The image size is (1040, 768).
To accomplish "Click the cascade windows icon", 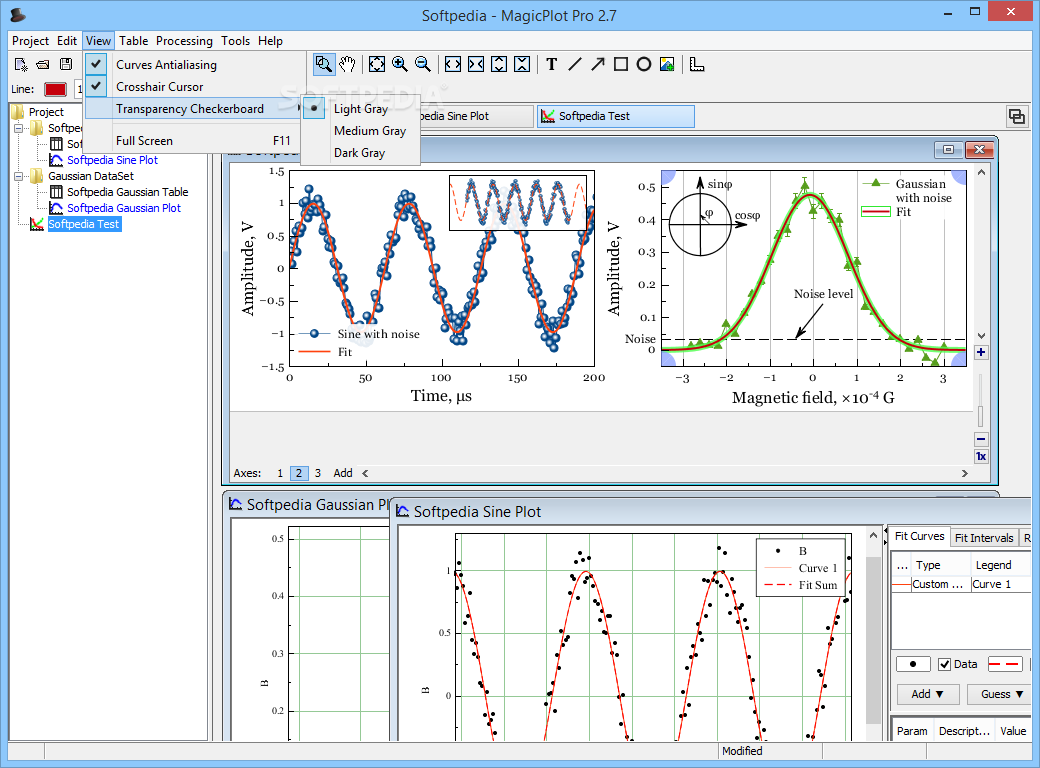I will tap(1016, 117).
